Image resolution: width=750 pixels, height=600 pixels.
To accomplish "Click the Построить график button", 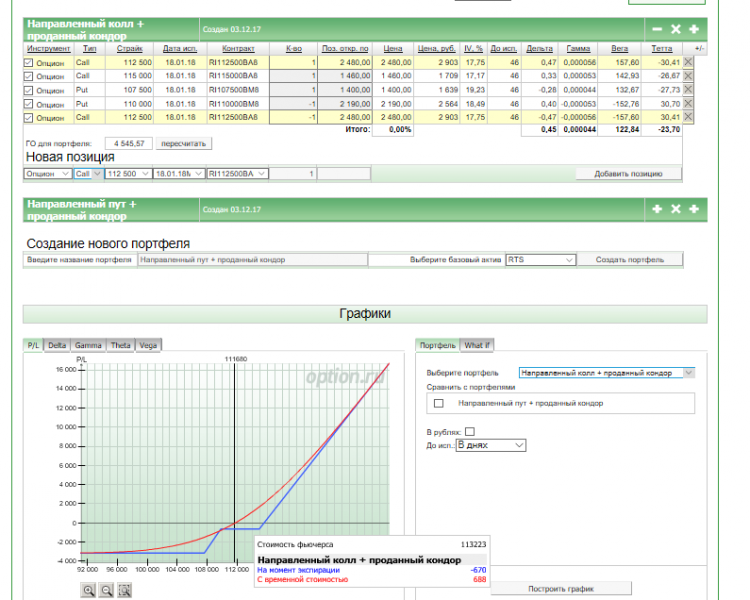I will (x=561, y=589).
